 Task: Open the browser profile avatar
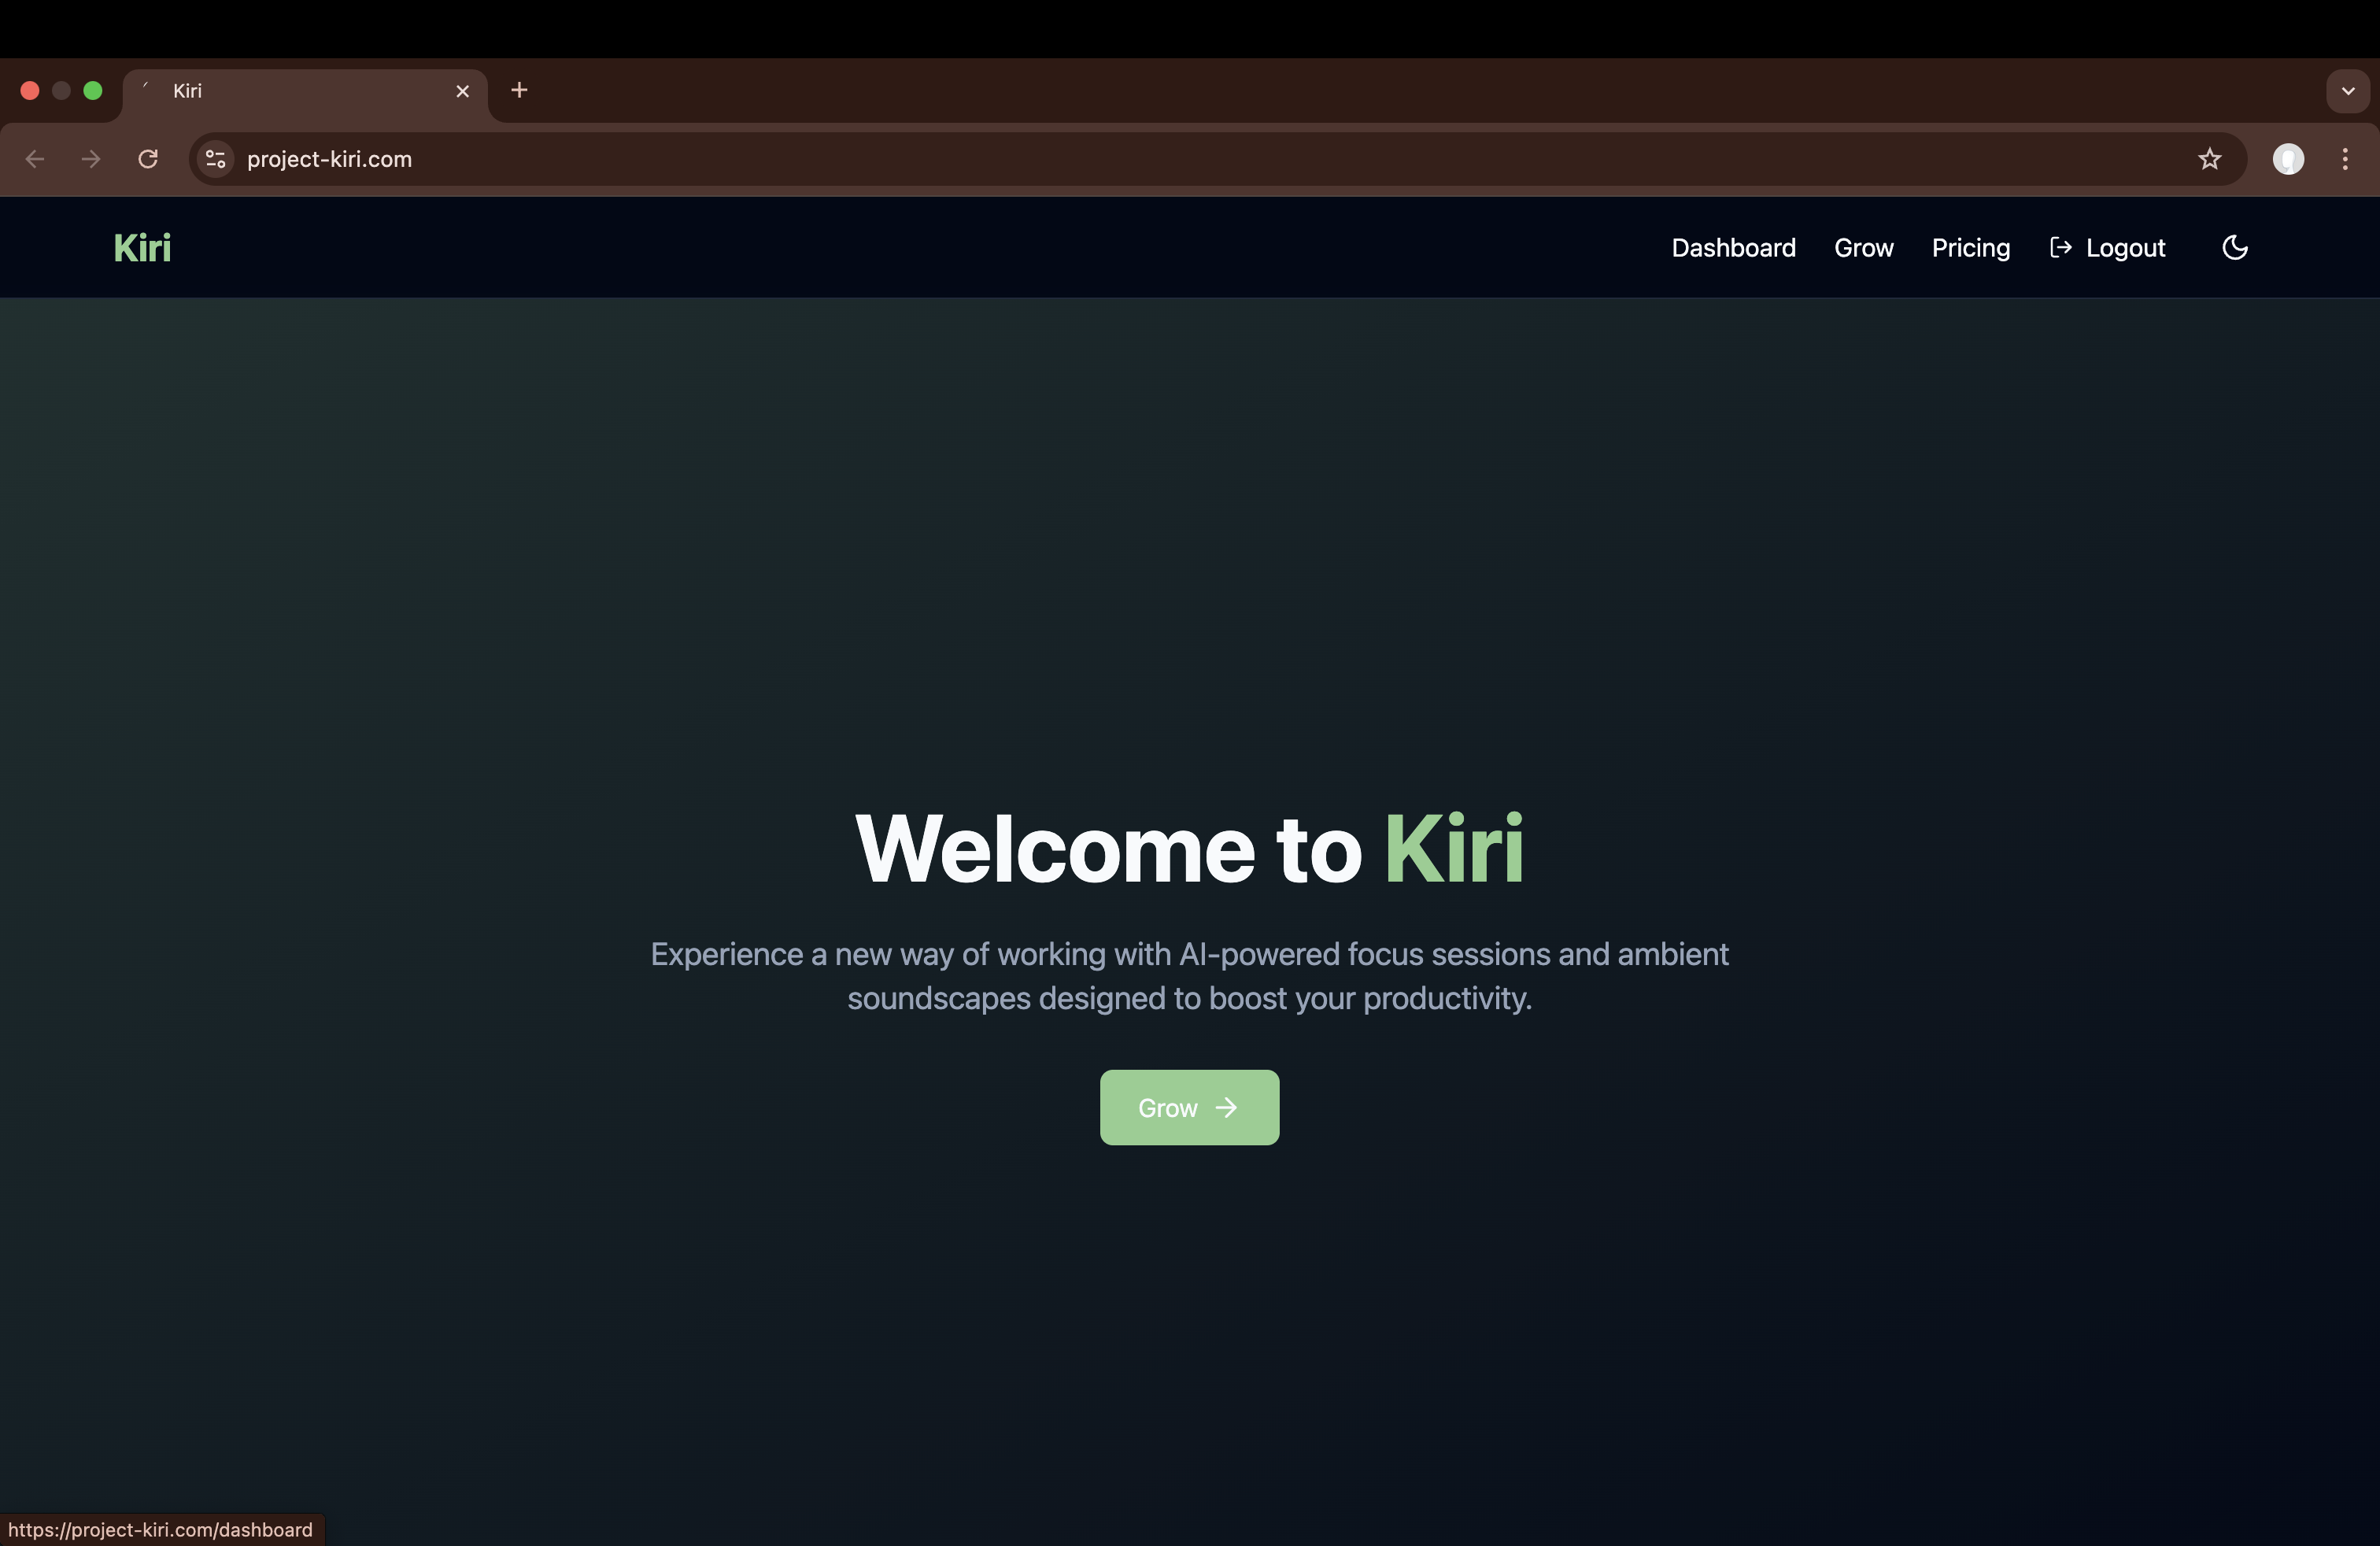[2289, 159]
